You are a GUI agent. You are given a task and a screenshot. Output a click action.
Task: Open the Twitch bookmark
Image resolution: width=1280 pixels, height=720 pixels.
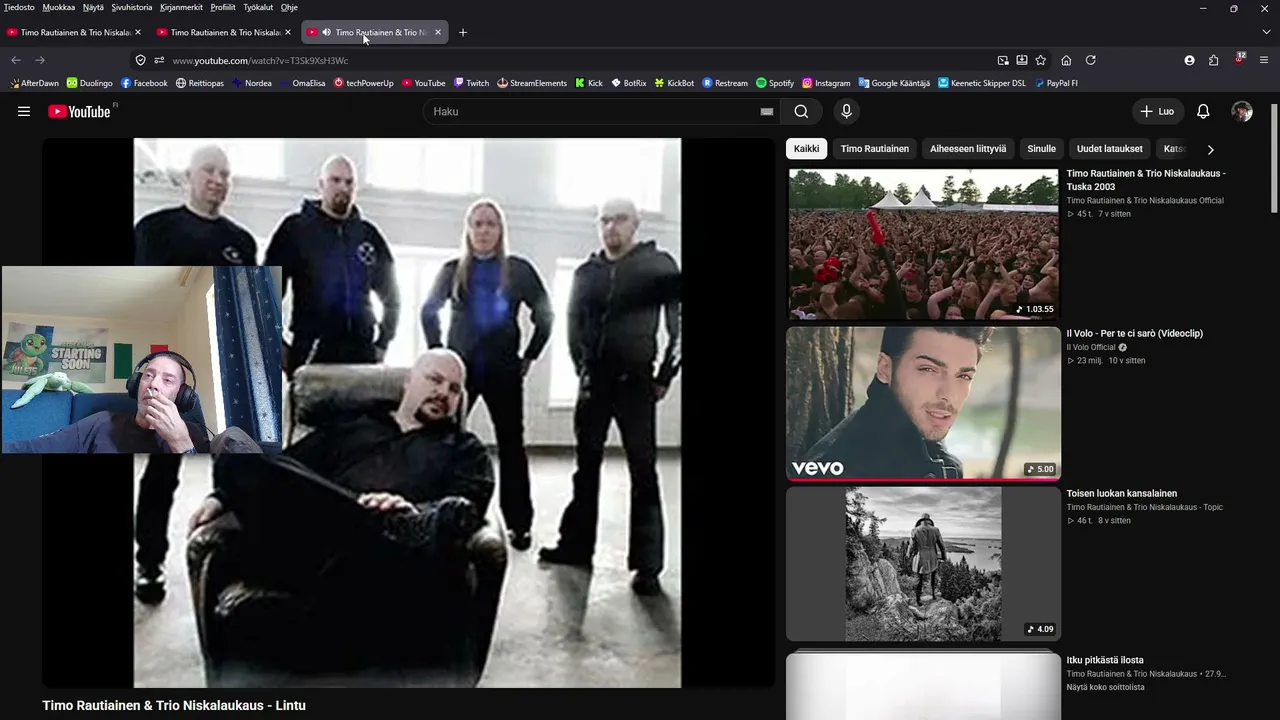coord(471,83)
